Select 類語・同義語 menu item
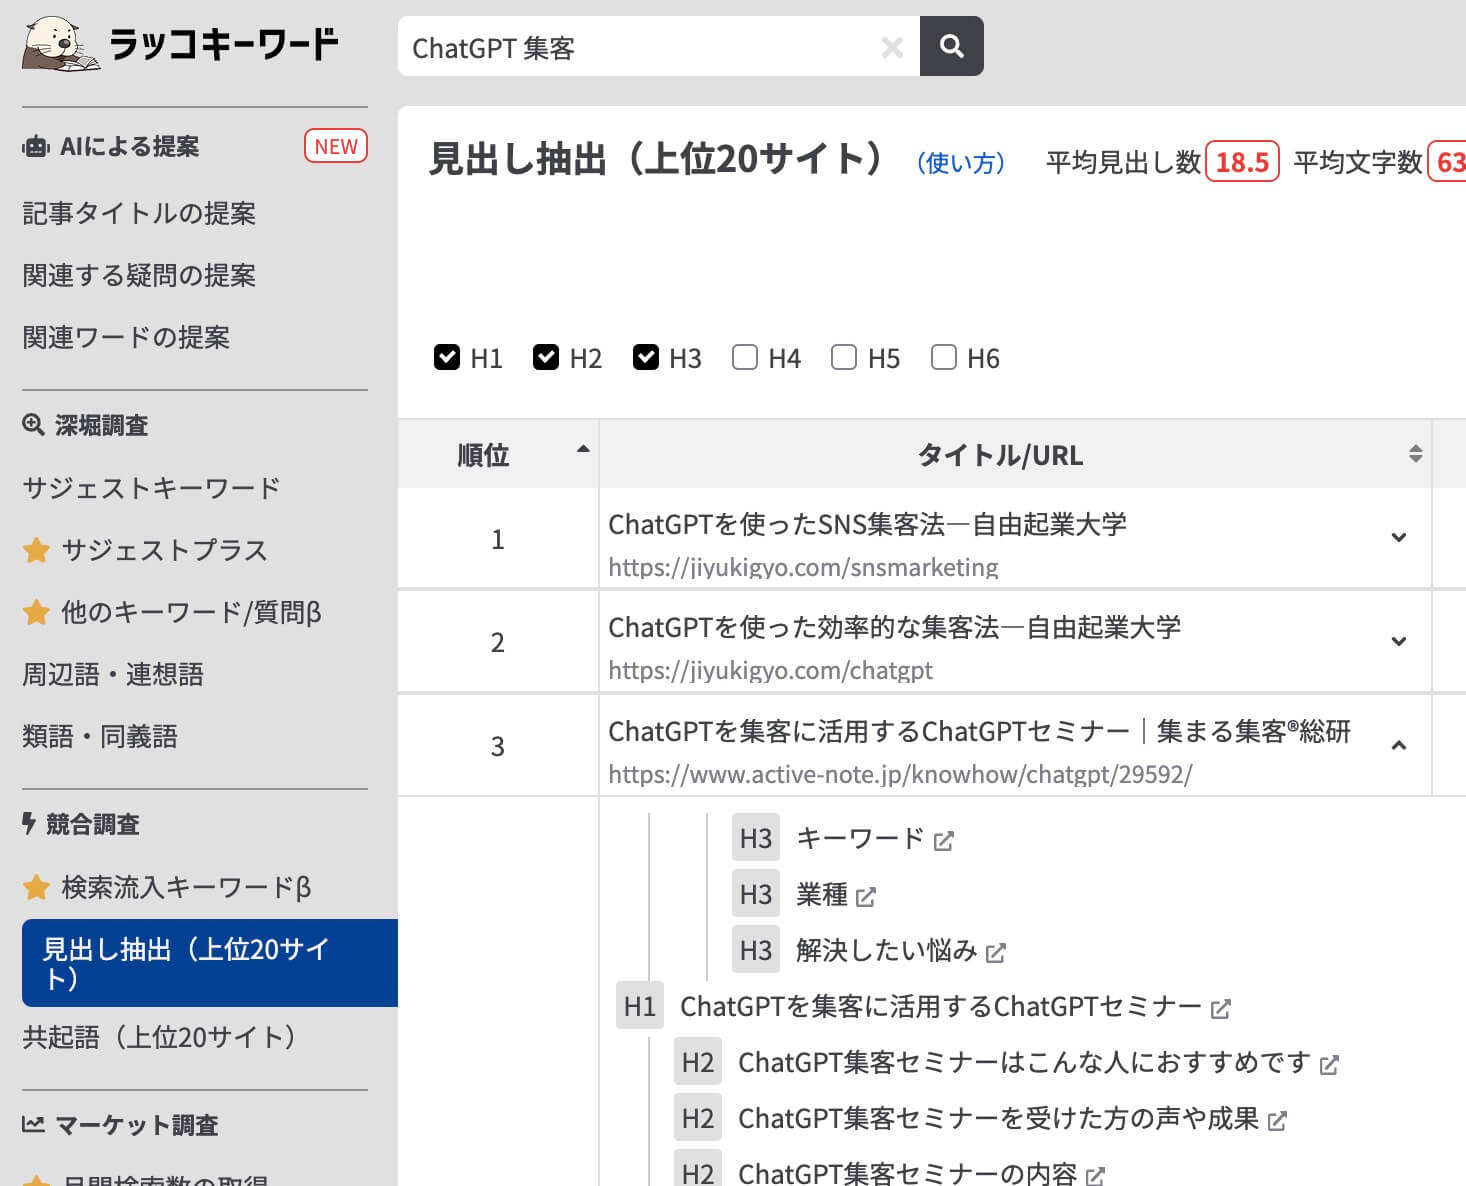1466x1186 pixels. [100, 736]
